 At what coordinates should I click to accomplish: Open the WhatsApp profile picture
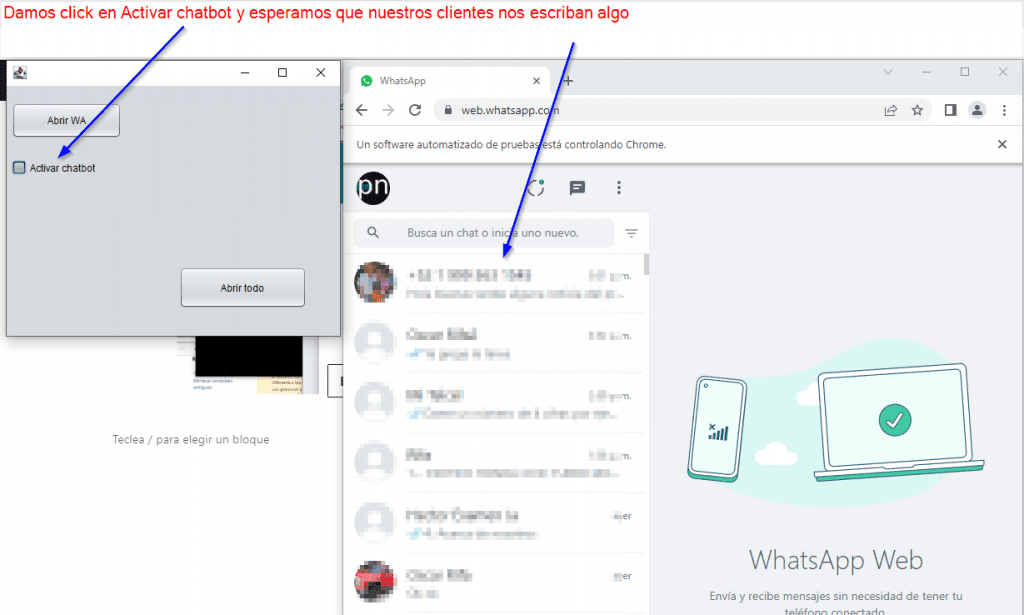pyautogui.click(x=373, y=188)
